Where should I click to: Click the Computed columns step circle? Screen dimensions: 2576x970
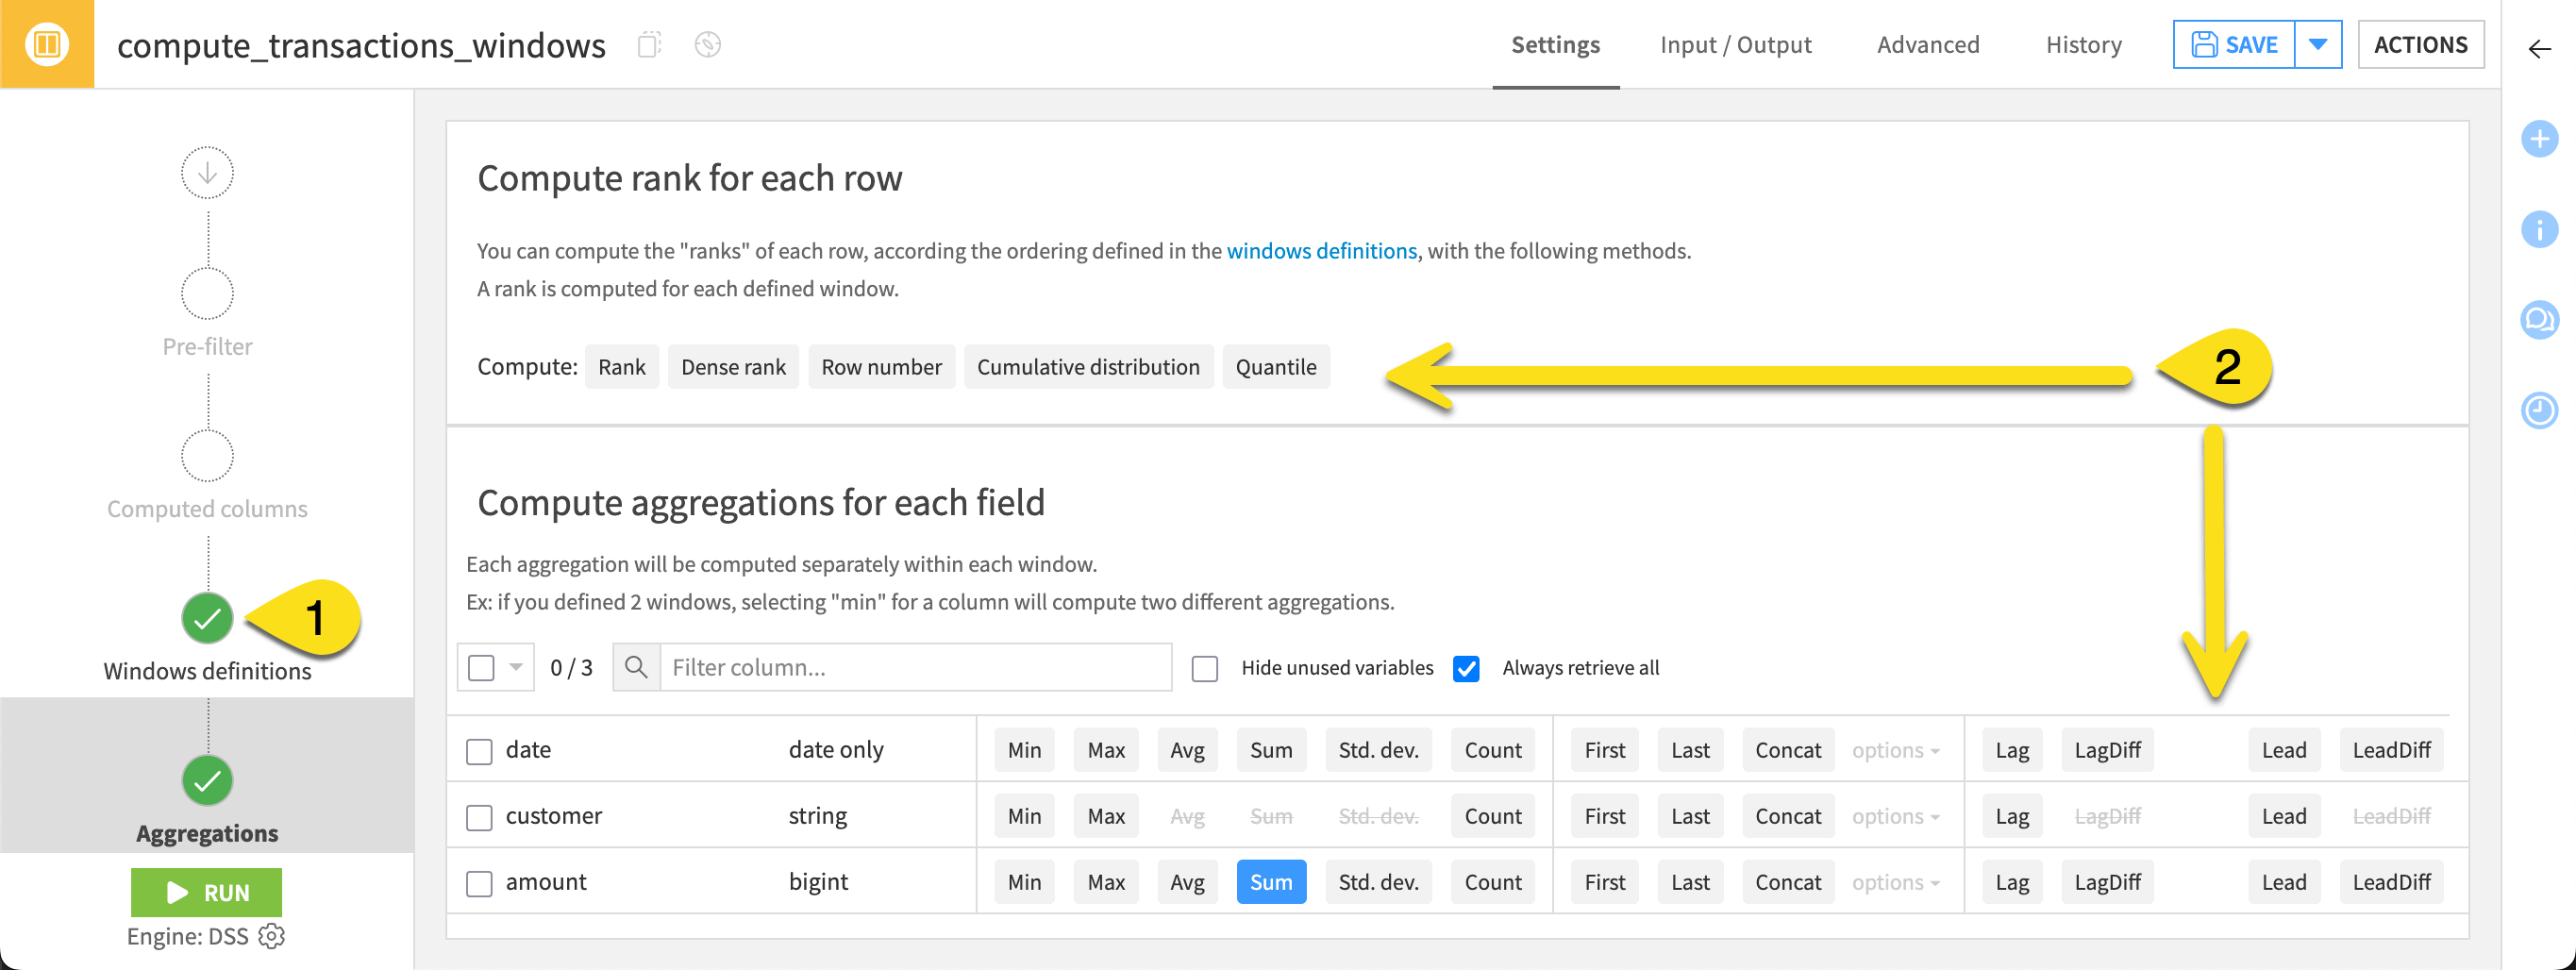207,456
